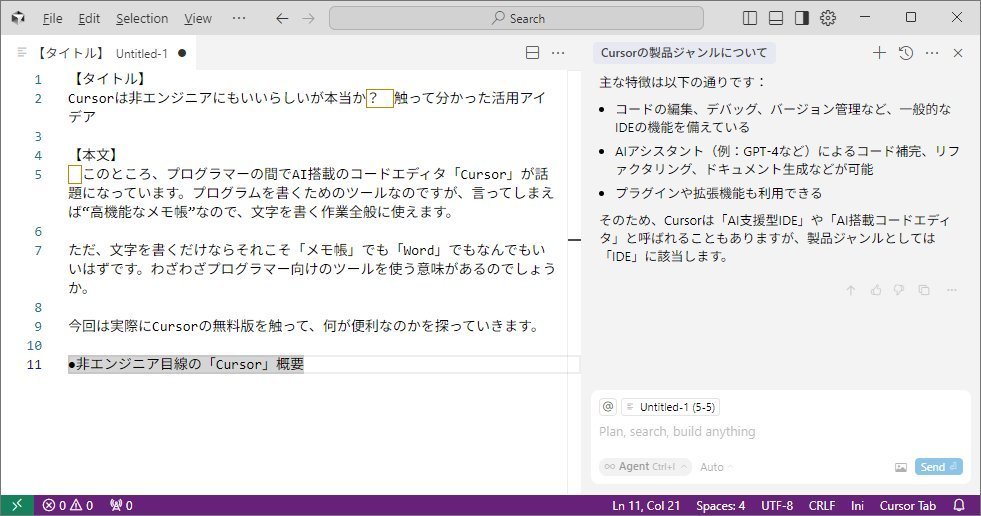Open remote window via green status icon
The width and height of the screenshot is (981, 516).
pos(18,505)
